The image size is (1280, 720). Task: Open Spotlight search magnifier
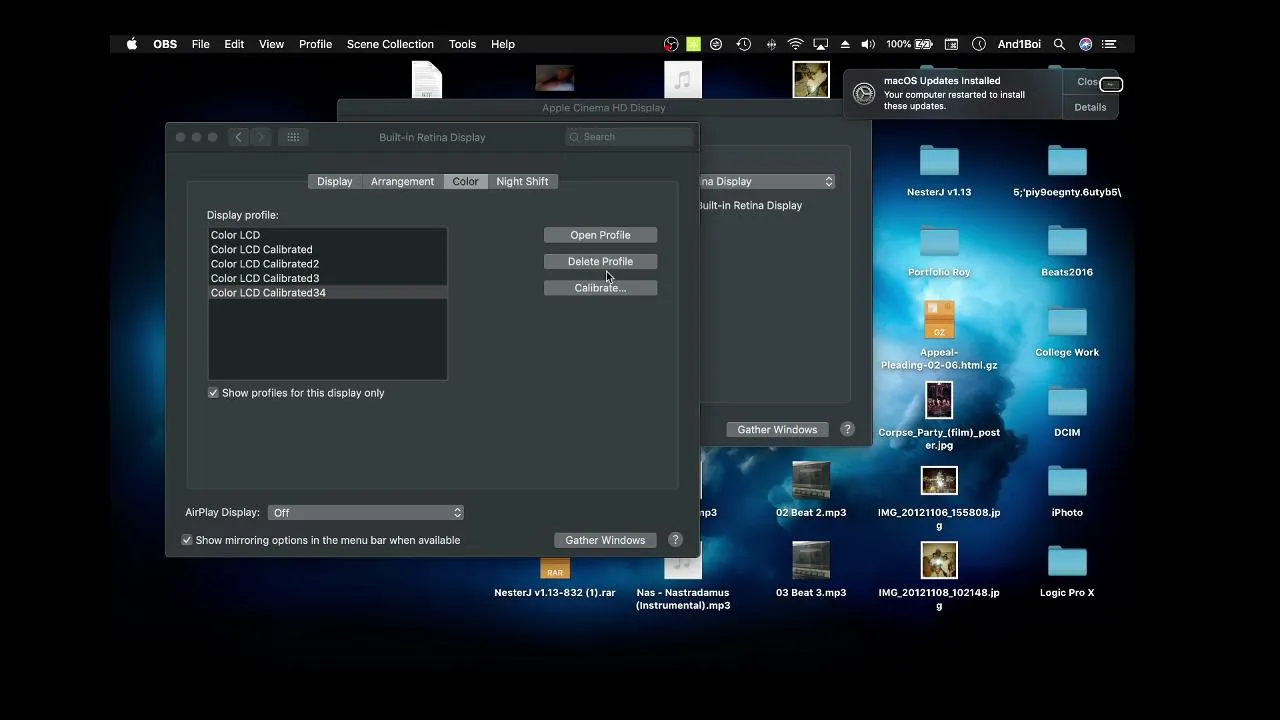click(x=1060, y=44)
